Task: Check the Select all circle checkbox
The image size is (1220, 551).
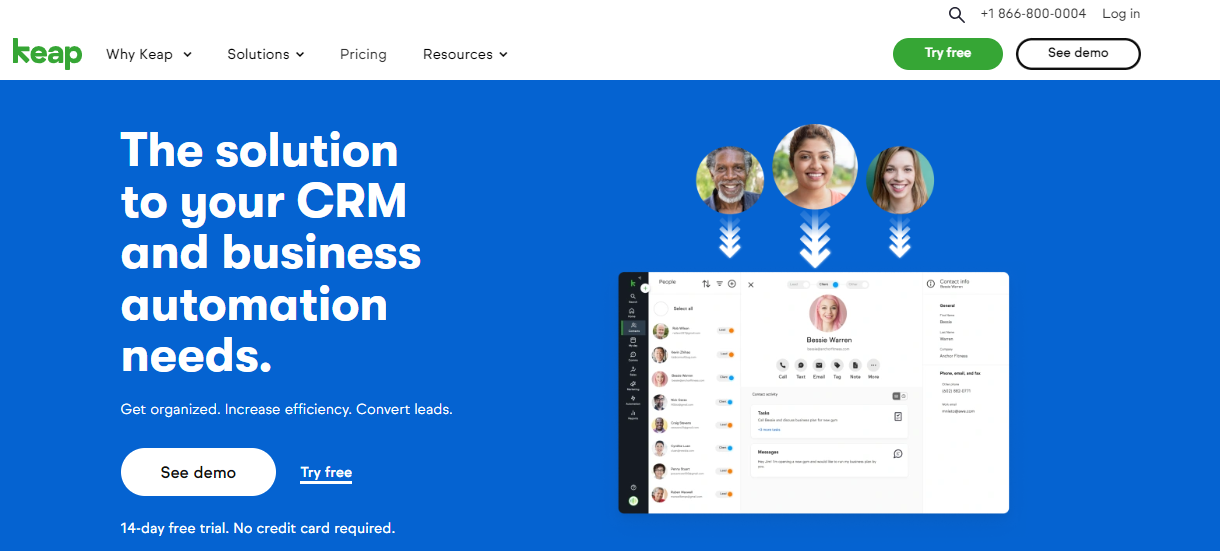Action: [x=660, y=308]
